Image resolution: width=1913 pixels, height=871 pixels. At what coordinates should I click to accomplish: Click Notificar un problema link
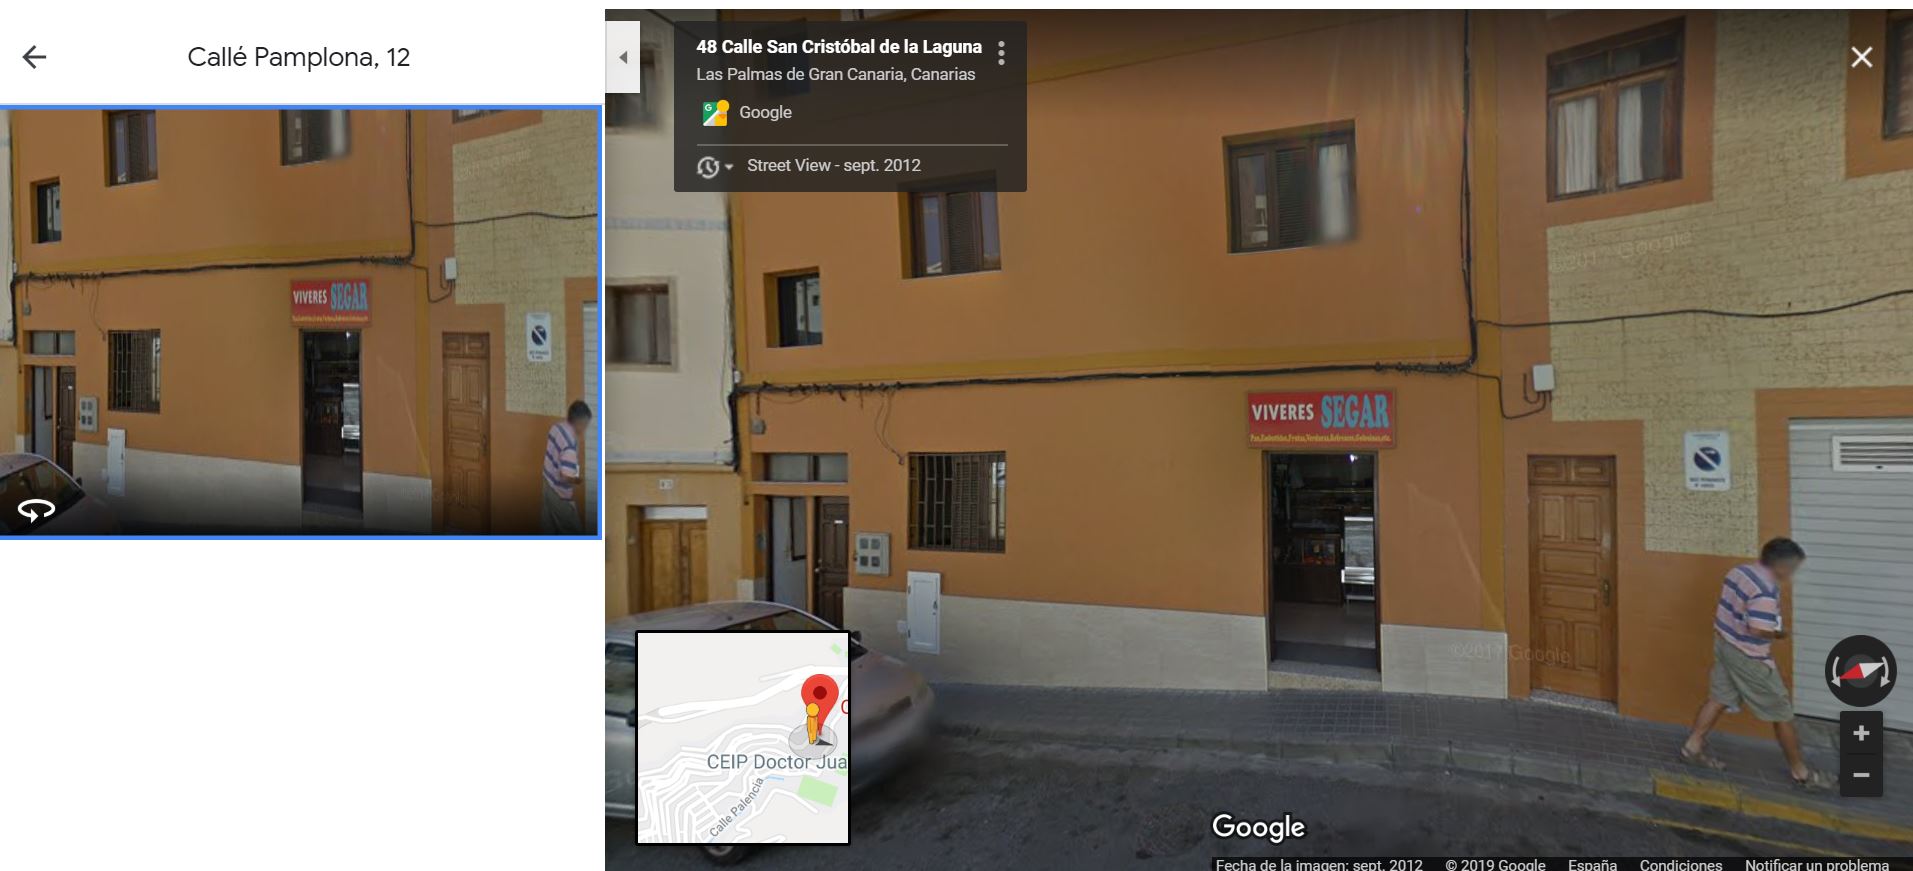click(1817, 864)
